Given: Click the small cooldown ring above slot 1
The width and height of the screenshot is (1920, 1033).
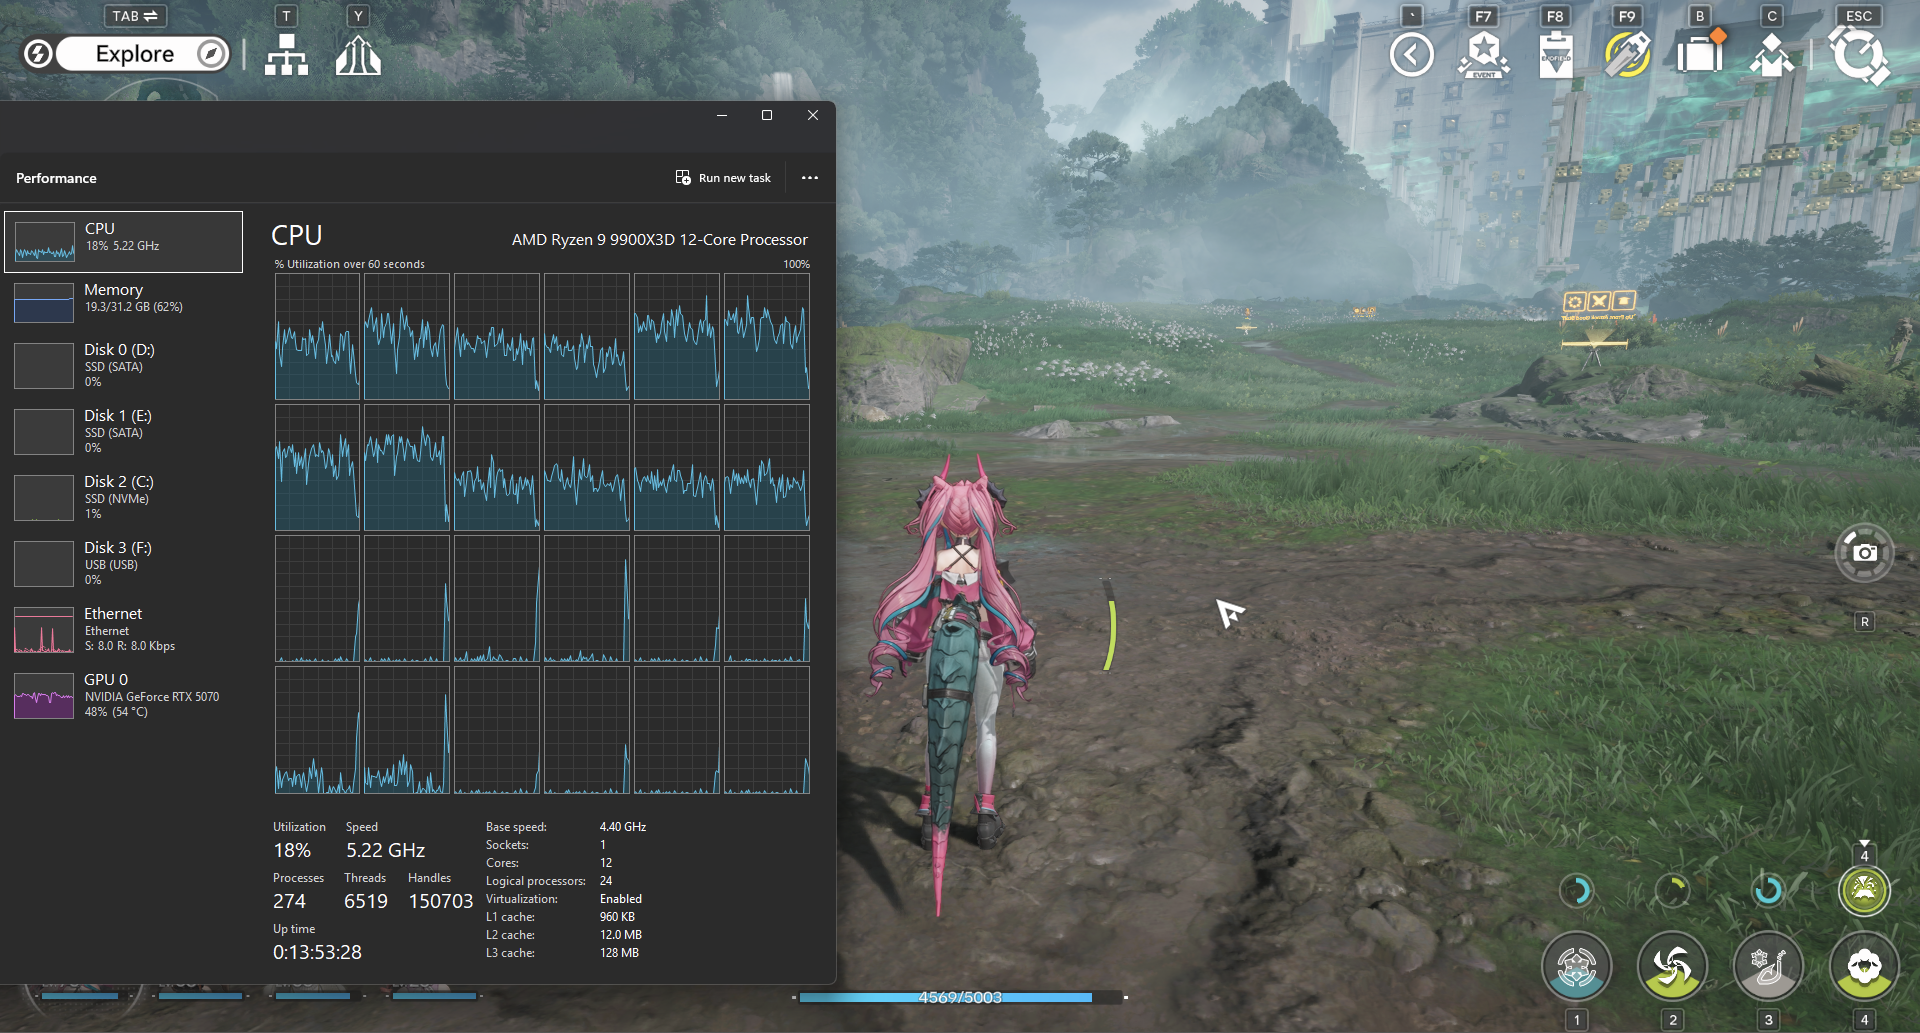Looking at the screenshot, I should pos(1577,890).
